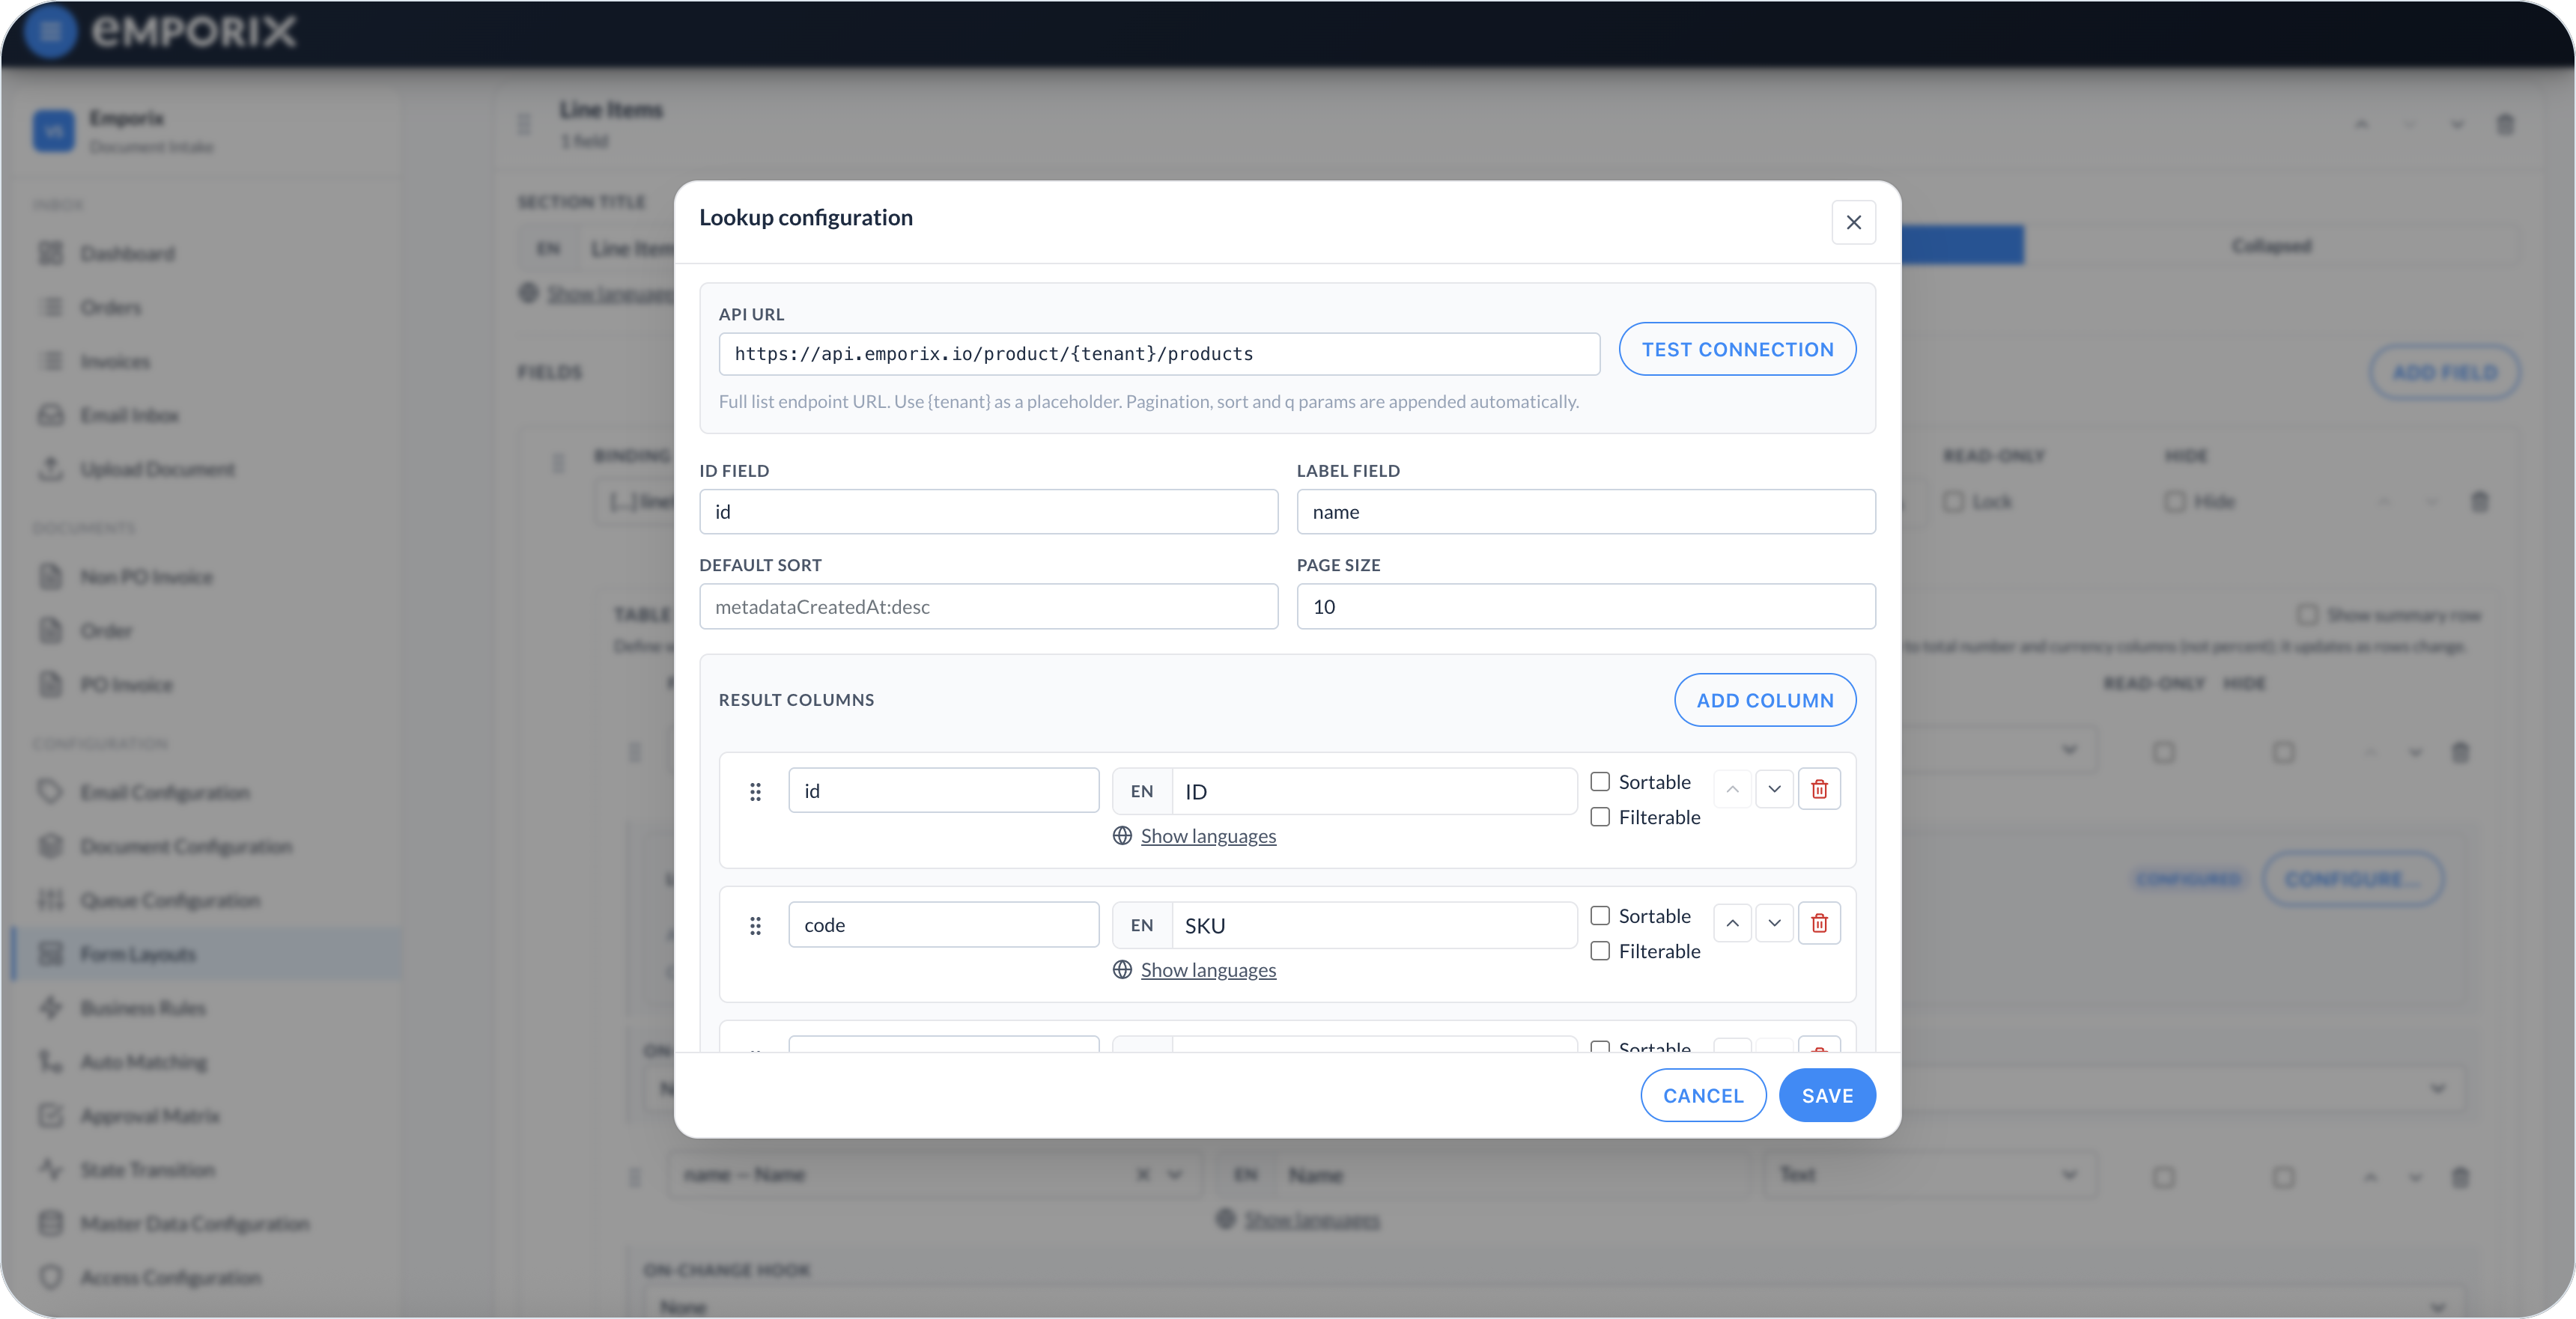2576x1319 pixels.
Task: Delete the SKU result column
Action: pos(1819,923)
